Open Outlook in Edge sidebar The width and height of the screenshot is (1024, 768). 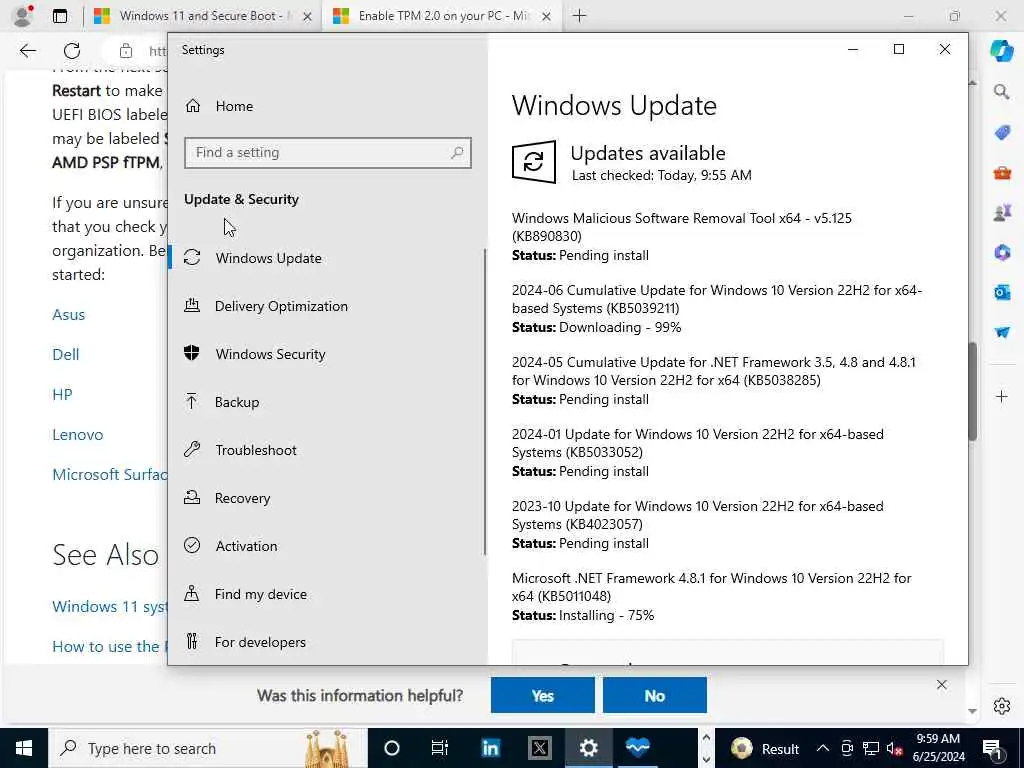[x=1002, y=292]
